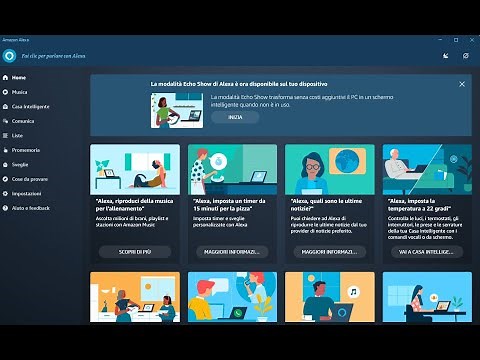Click 'Alexa, riproduci della musica per l'allenamento' title
The width and height of the screenshot is (480, 360).
point(134,205)
